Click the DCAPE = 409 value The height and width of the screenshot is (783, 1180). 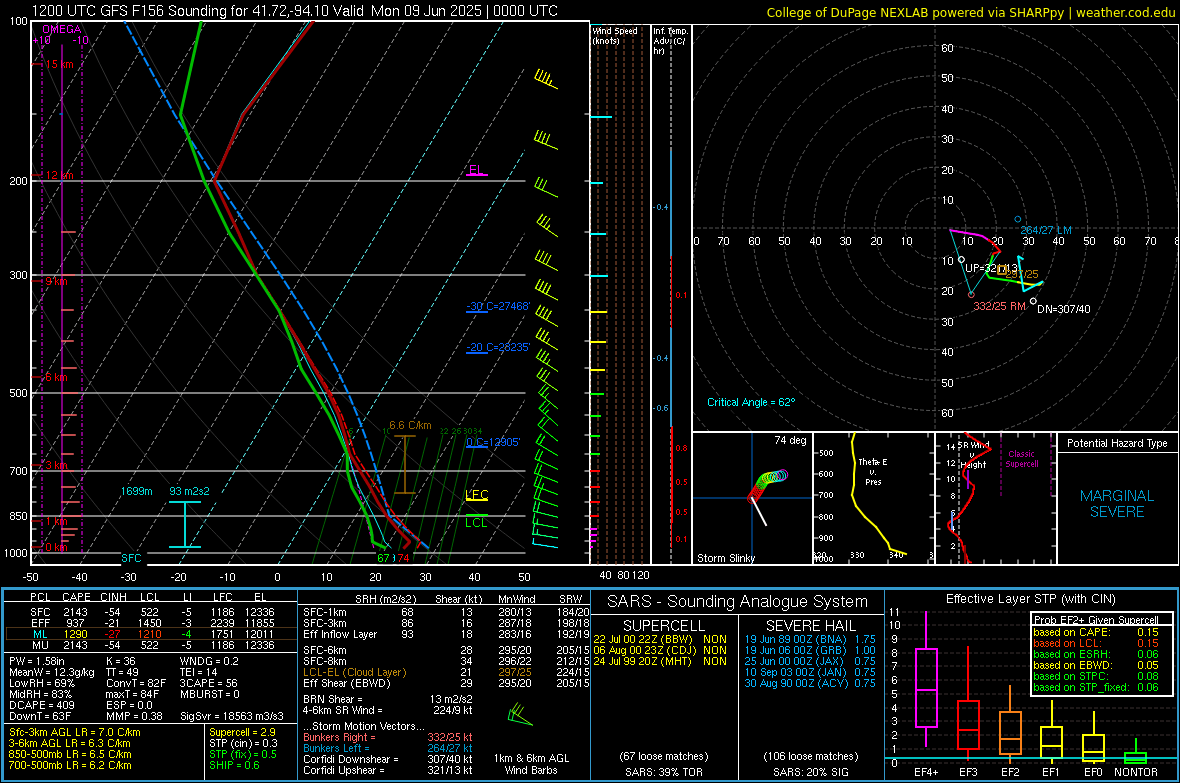[x=41, y=705]
